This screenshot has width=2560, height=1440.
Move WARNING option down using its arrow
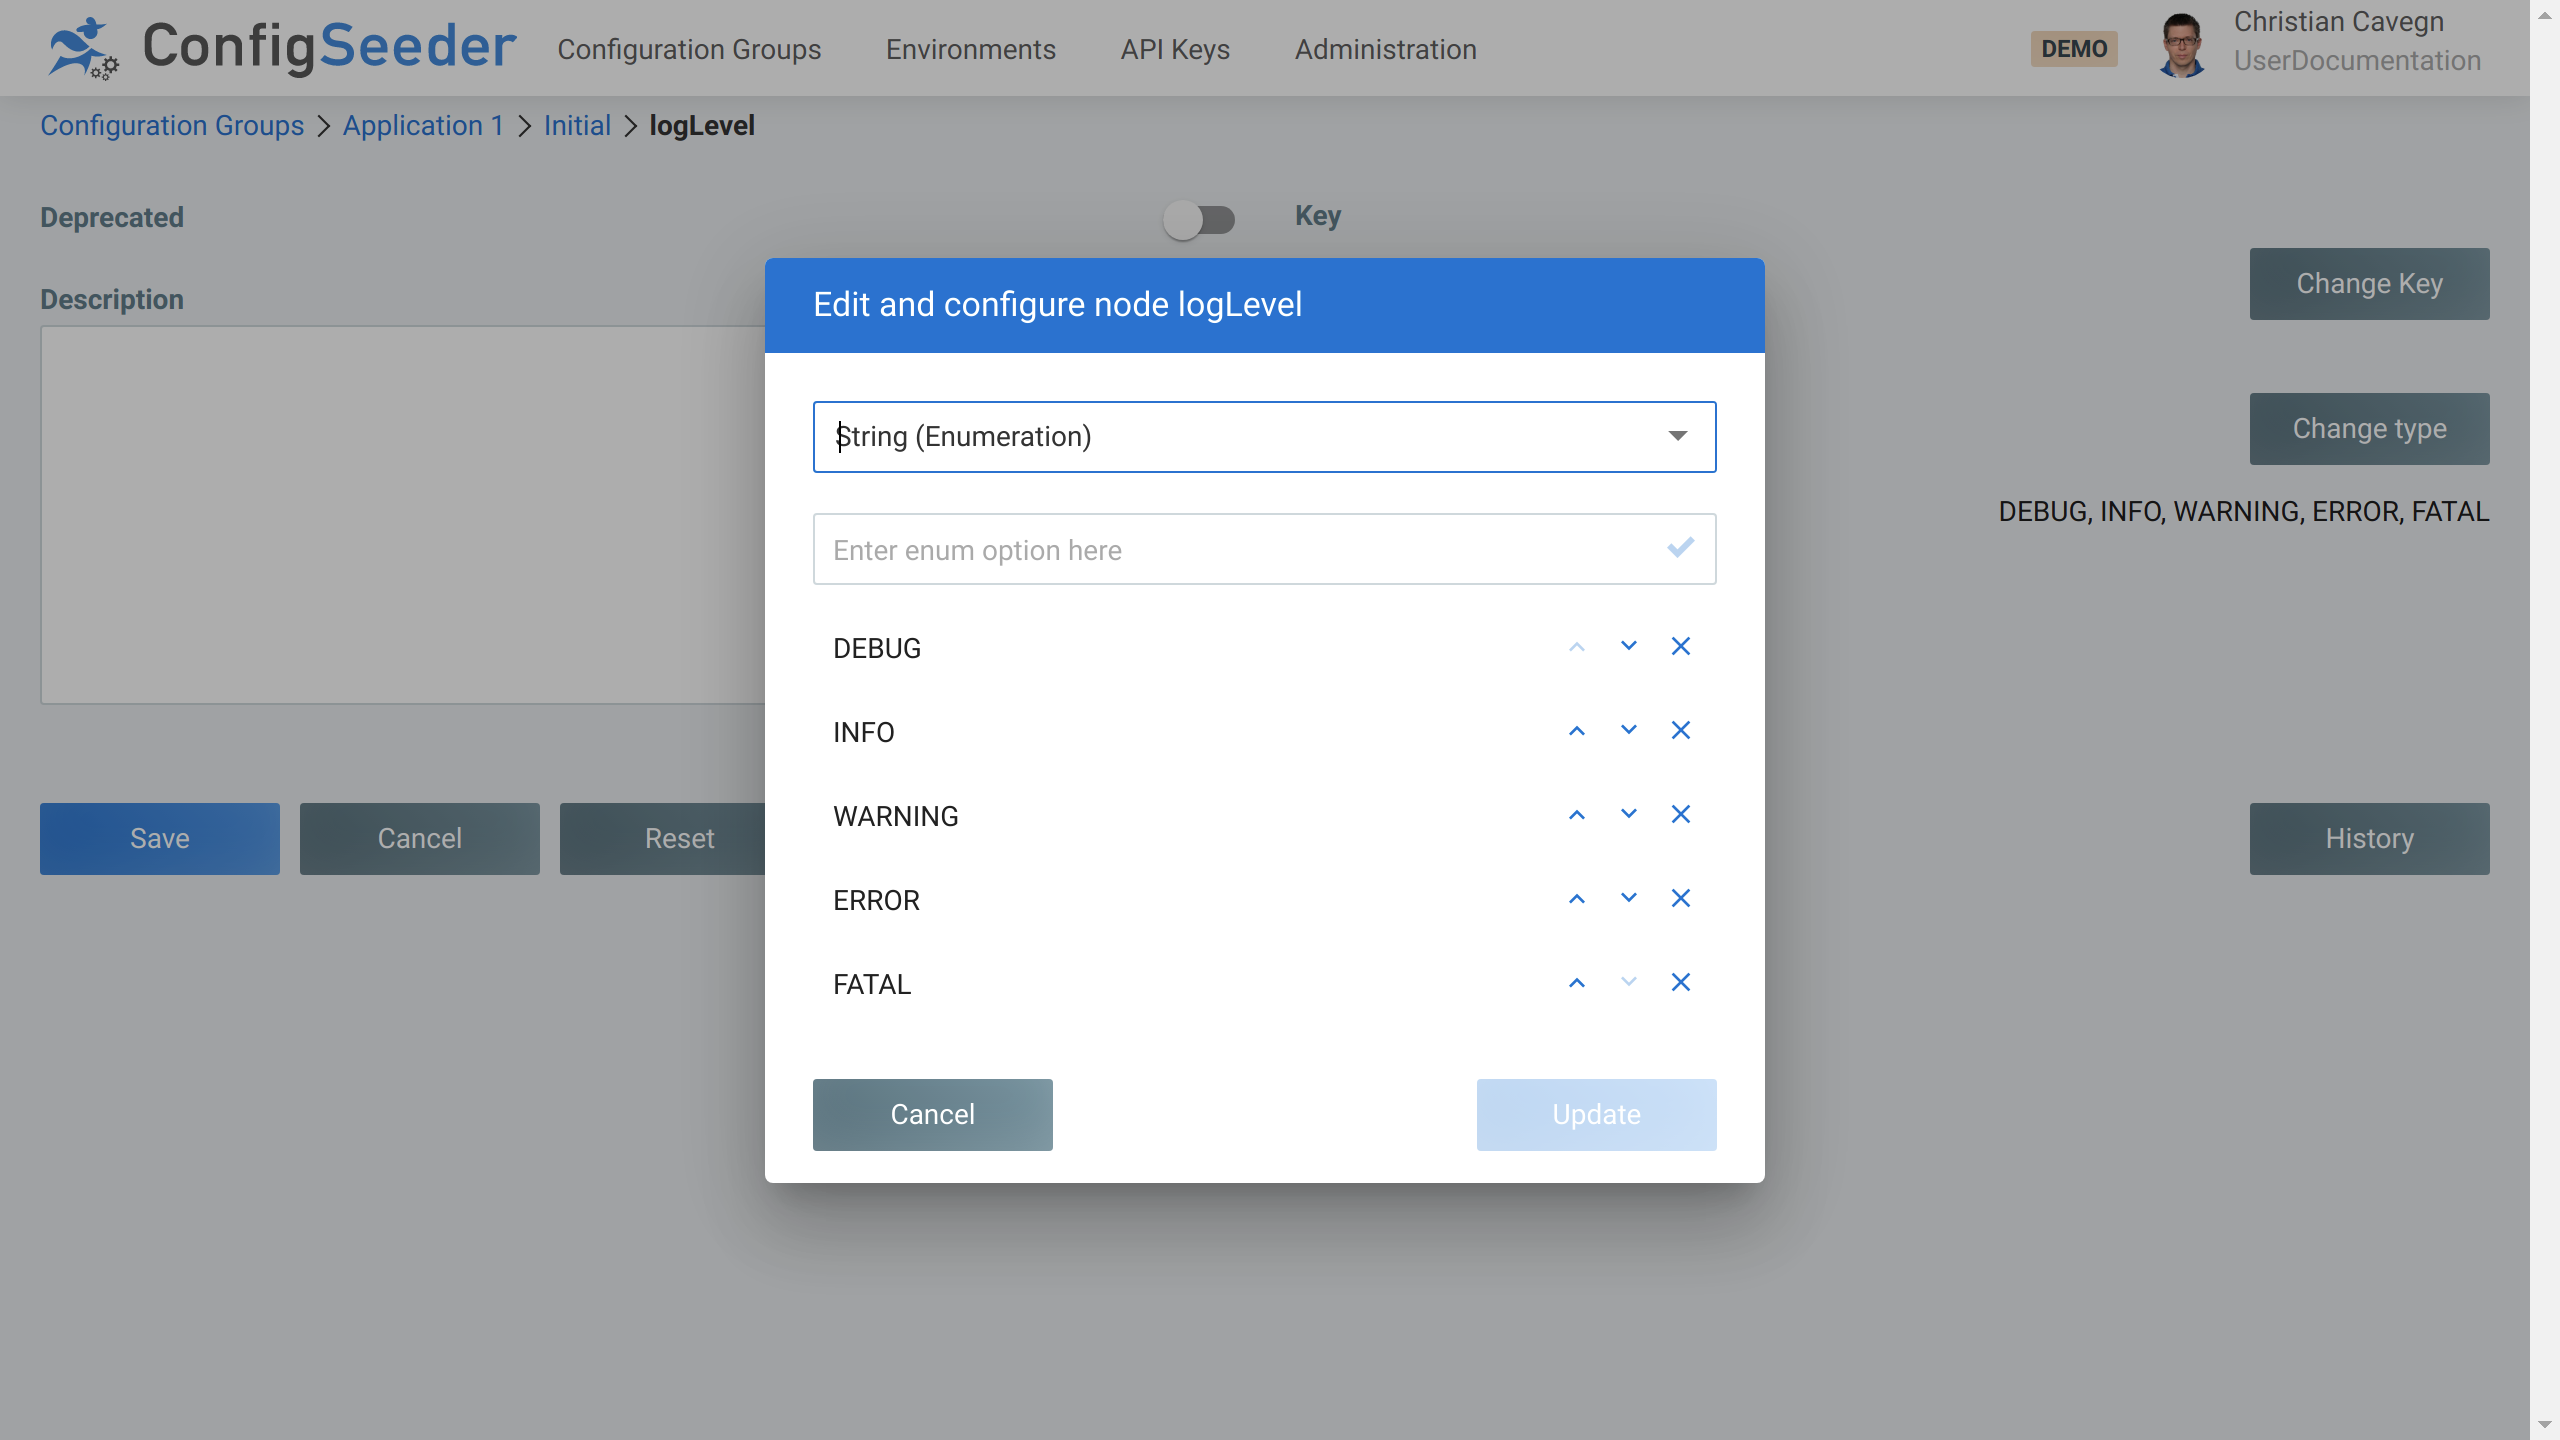(x=1627, y=814)
